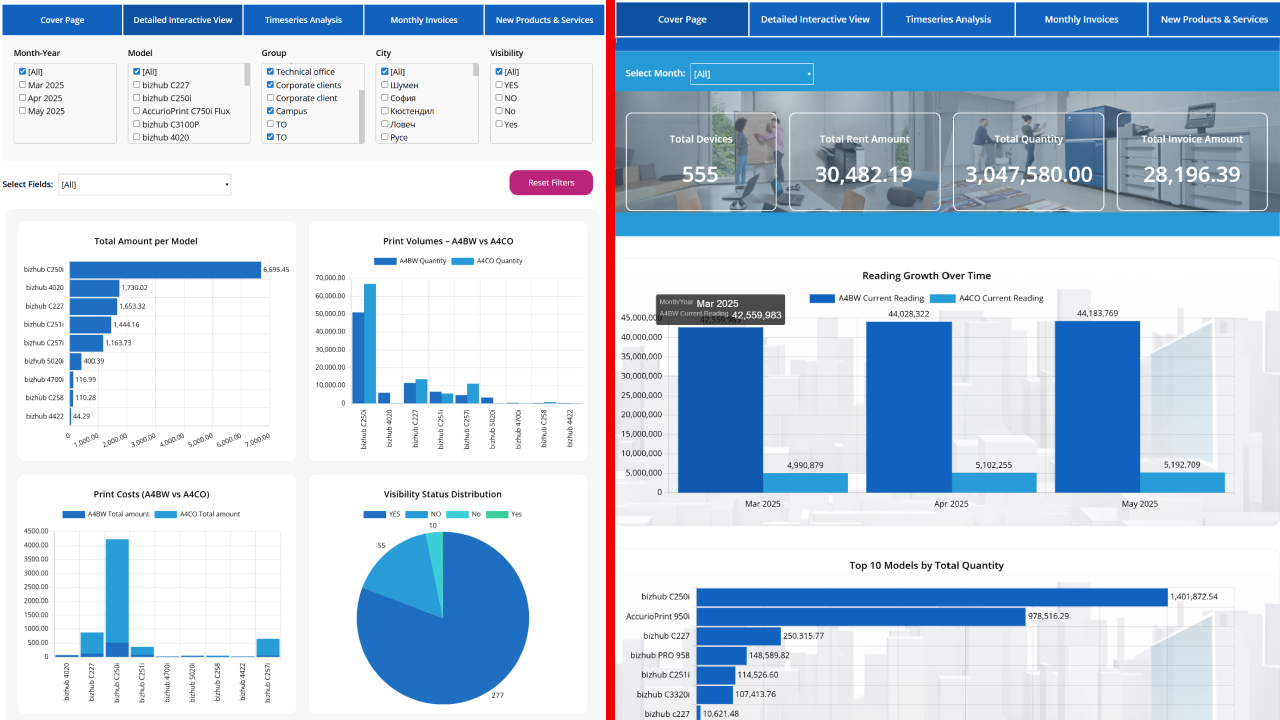Viewport: 1280px width, 720px height.
Task: Uncheck Campus in the Group filter
Action: 271,111
